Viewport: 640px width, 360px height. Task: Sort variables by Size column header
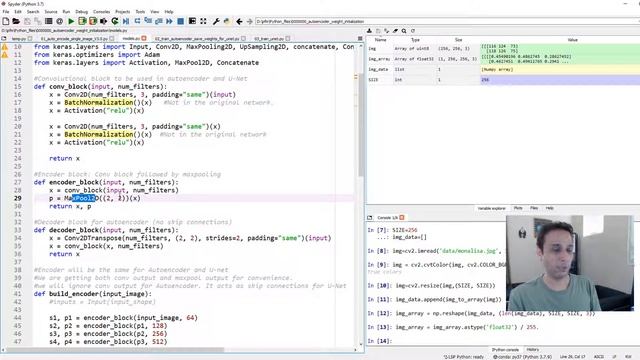pos(458,40)
